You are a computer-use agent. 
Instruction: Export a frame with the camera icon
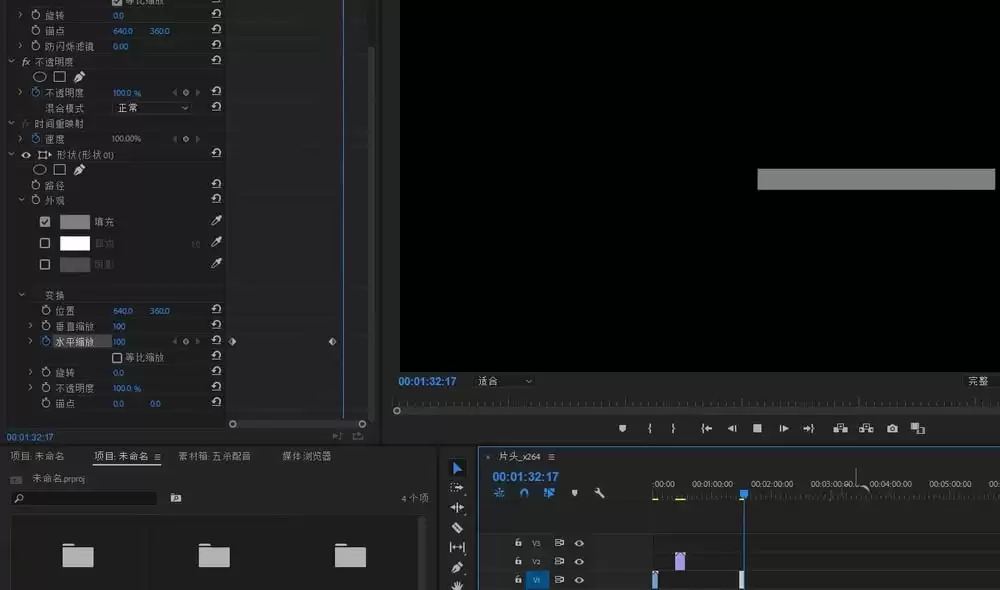coord(891,427)
